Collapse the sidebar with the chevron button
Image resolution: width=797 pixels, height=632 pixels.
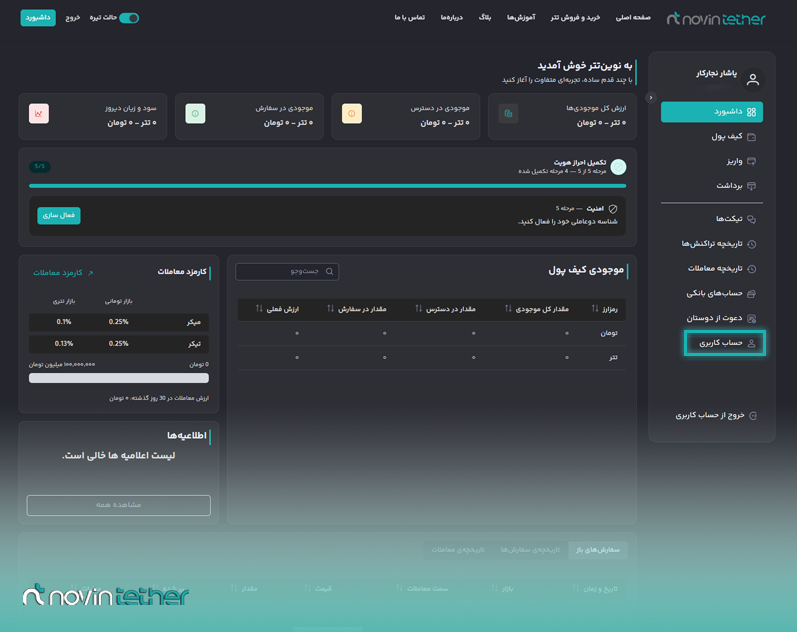[651, 98]
